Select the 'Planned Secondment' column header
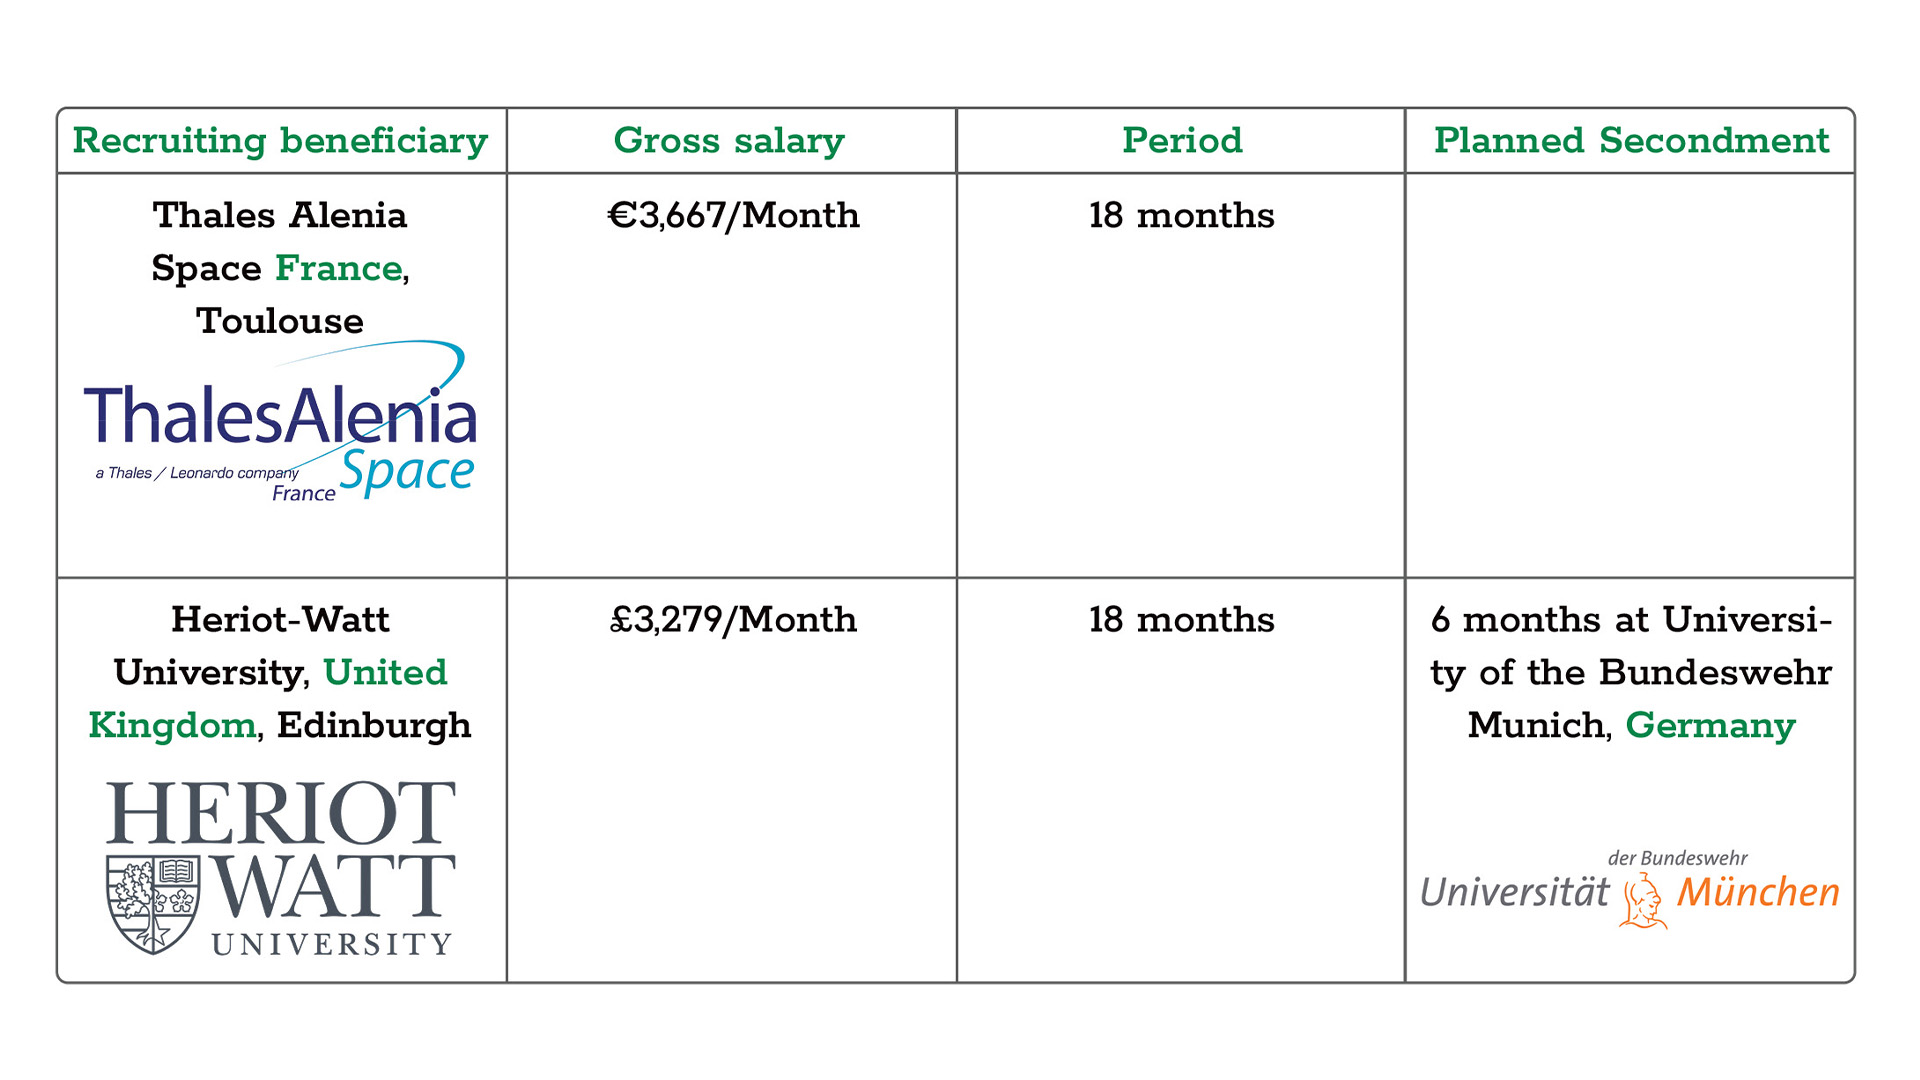 (1631, 141)
